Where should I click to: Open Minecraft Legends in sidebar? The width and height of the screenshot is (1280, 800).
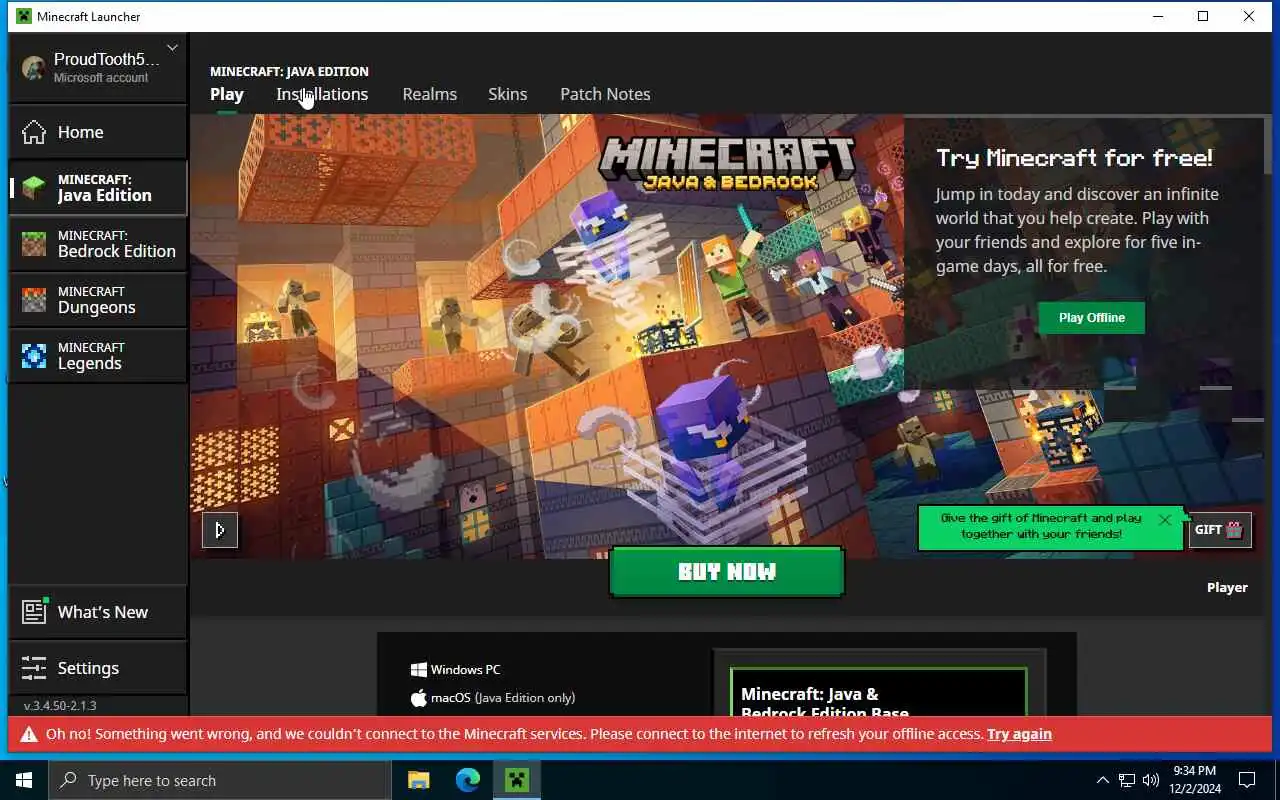(98, 356)
